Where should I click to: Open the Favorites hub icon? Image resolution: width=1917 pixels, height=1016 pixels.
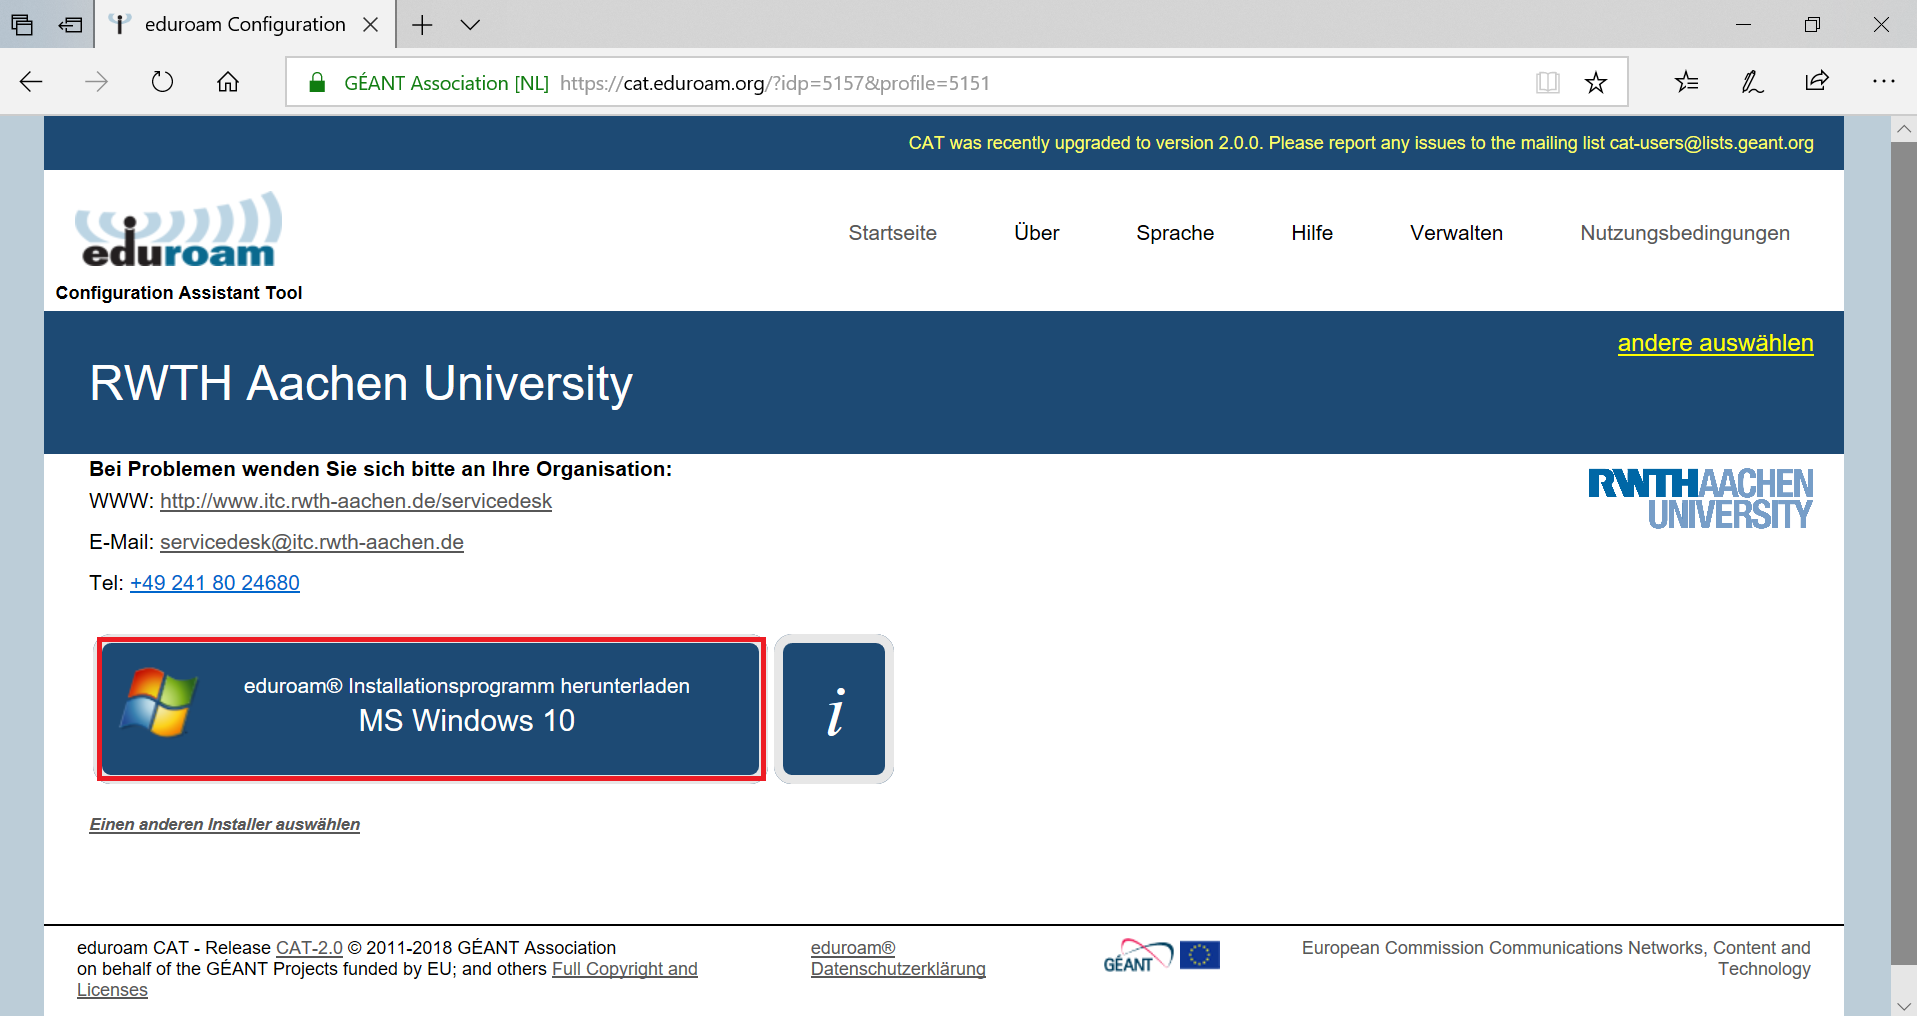point(1687,82)
